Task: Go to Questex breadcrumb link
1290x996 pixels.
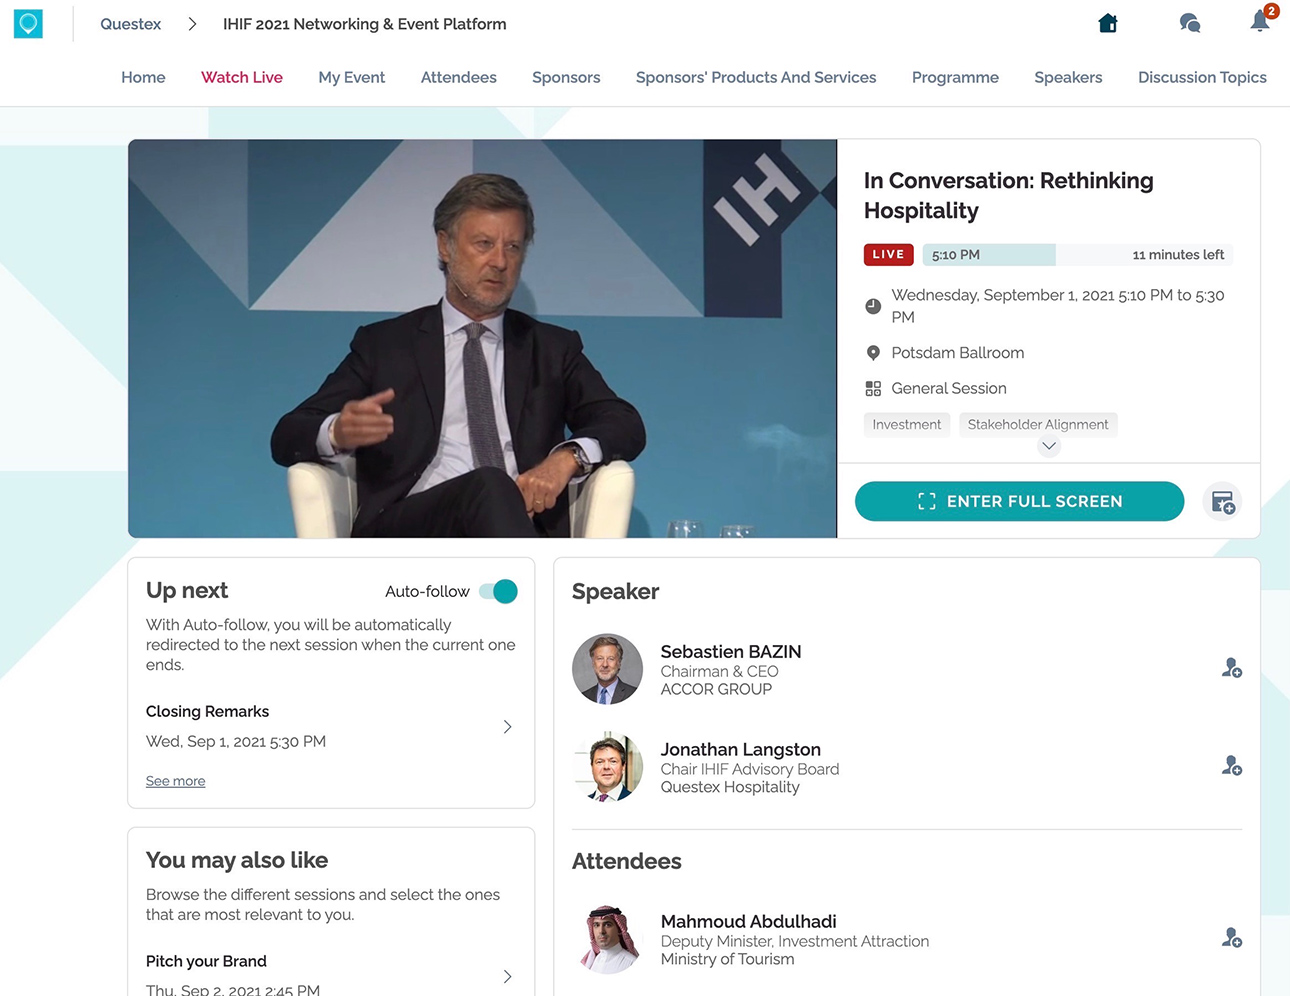Action: (x=130, y=24)
